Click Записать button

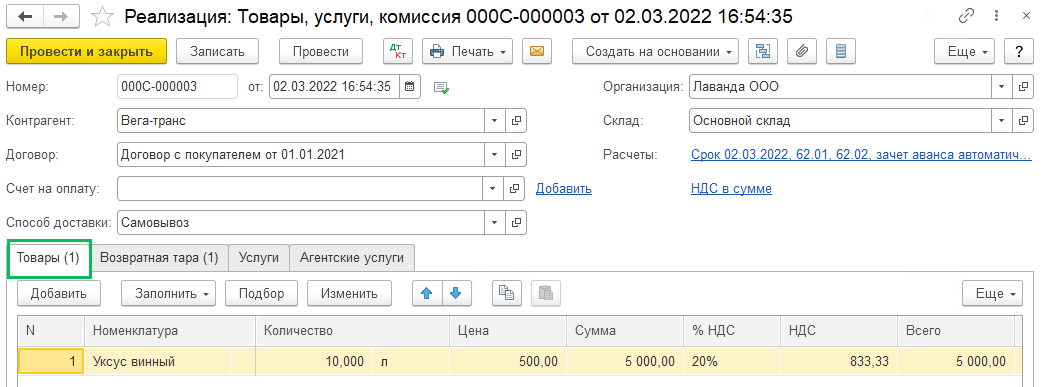(218, 51)
